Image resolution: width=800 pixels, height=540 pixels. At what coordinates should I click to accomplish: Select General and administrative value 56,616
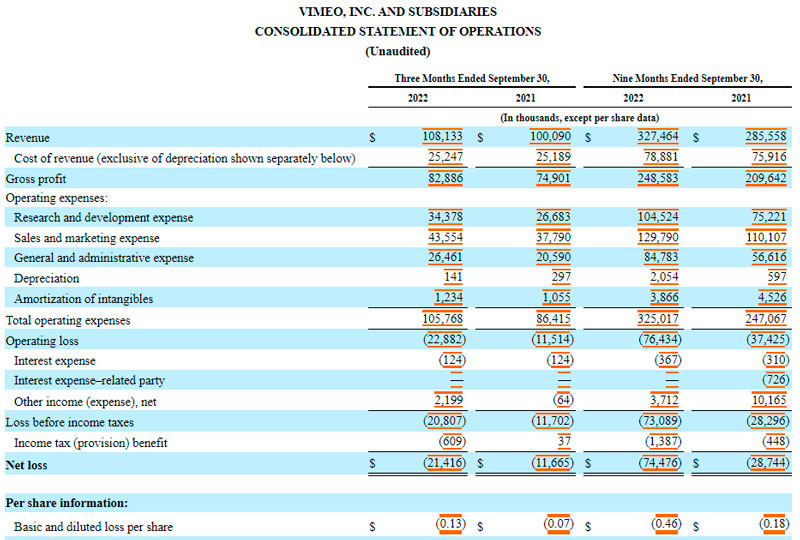(x=769, y=257)
